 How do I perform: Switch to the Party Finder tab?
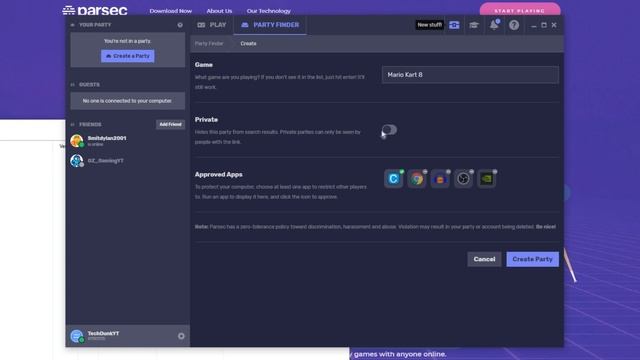click(x=270, y=25)
